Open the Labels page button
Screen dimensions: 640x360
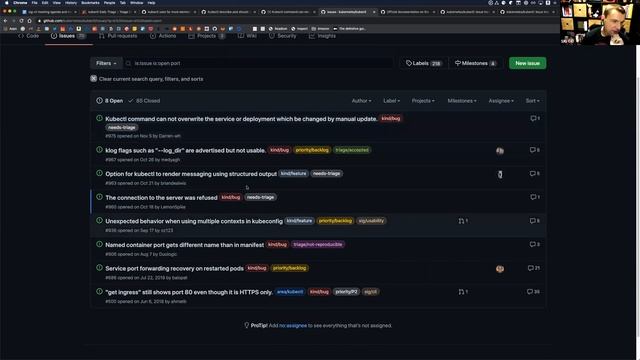(x=423, y=63)
